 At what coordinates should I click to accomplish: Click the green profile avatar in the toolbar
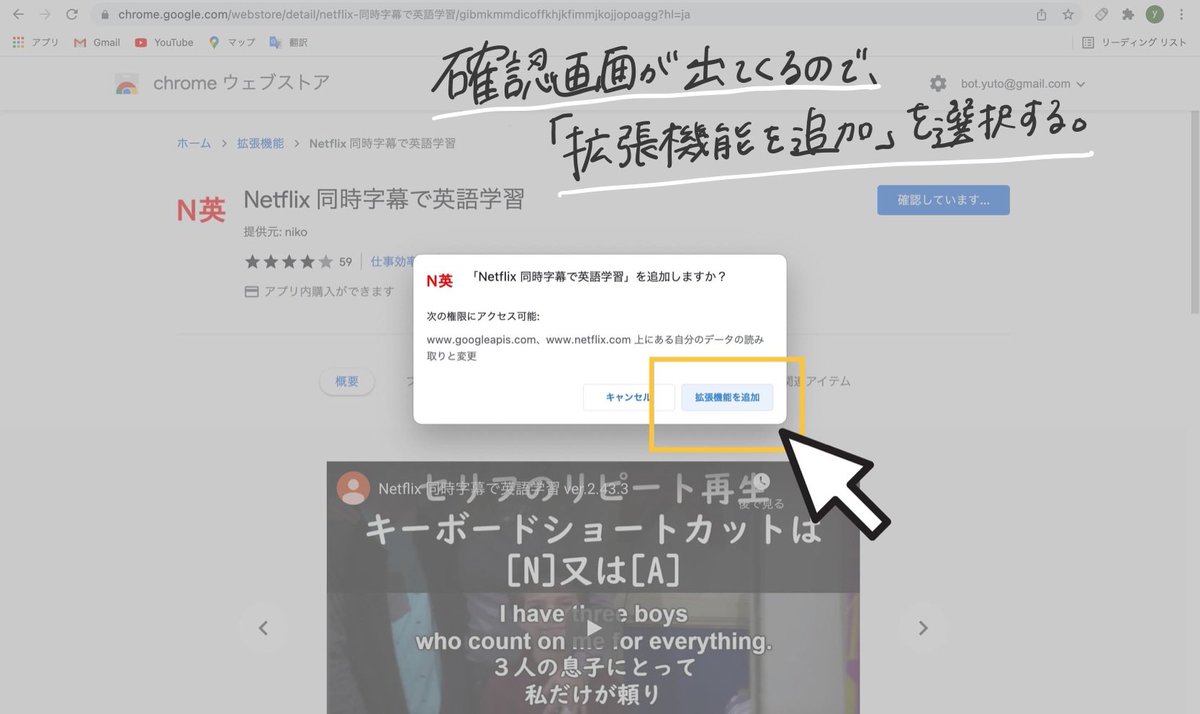coord(1155,15)
